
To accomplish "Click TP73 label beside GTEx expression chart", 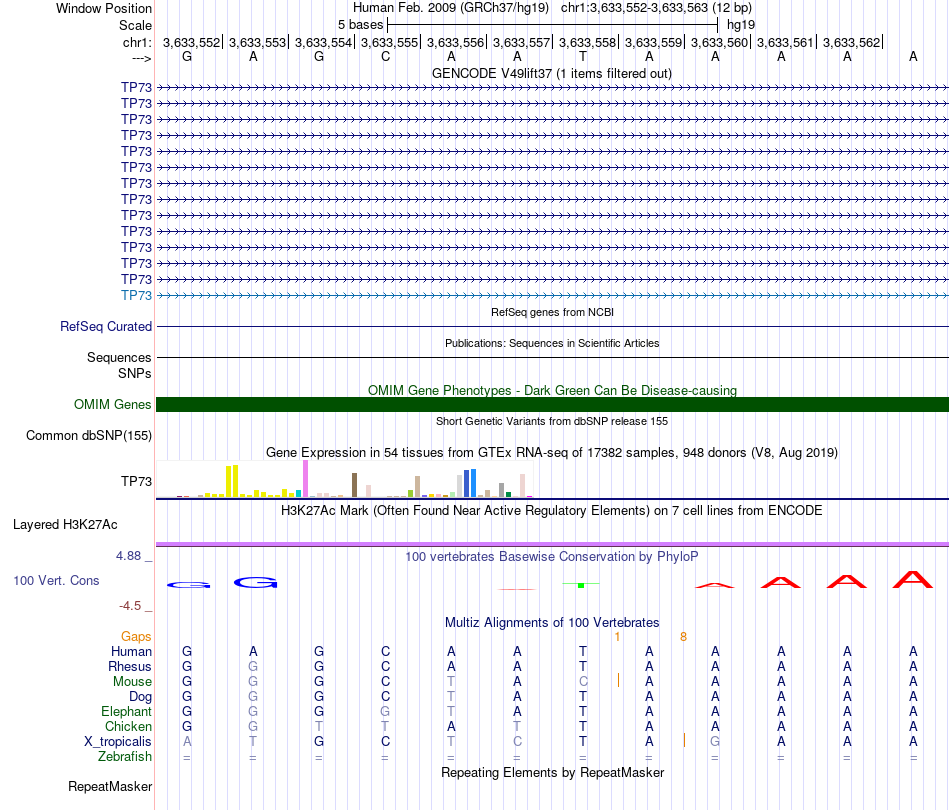I will pyautogui.click(x=136, y=482).
